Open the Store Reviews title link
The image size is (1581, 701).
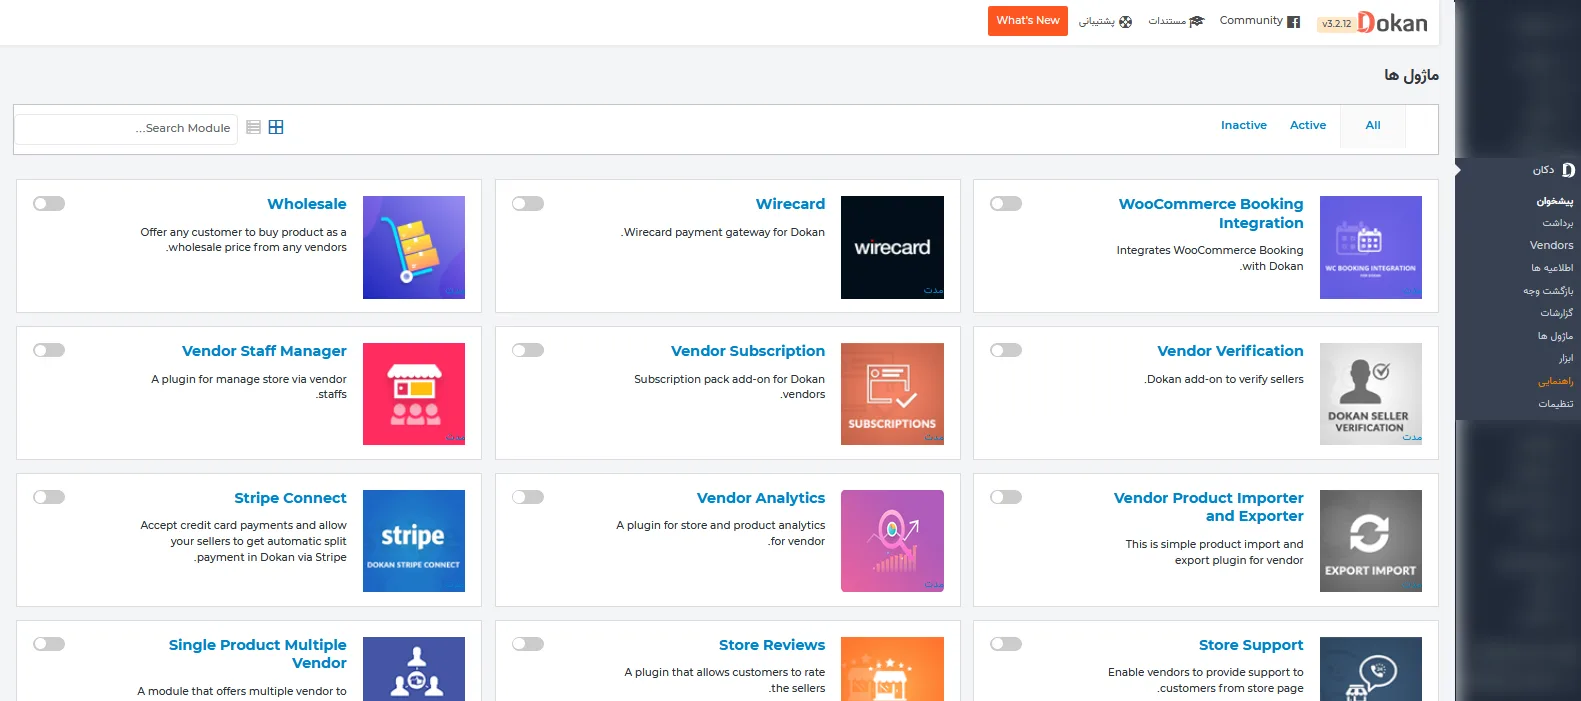pyautogui.click(x=772, y=645)
